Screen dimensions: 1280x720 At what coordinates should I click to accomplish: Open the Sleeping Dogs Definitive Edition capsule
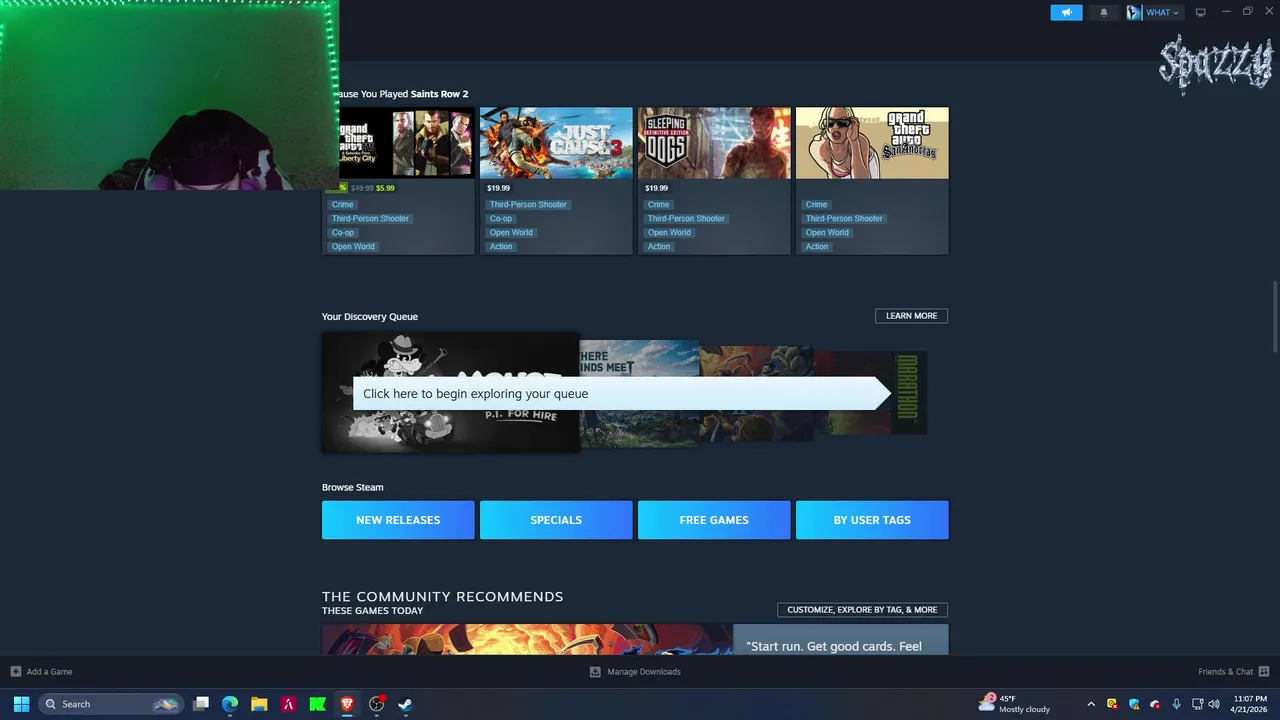[714, 143]
